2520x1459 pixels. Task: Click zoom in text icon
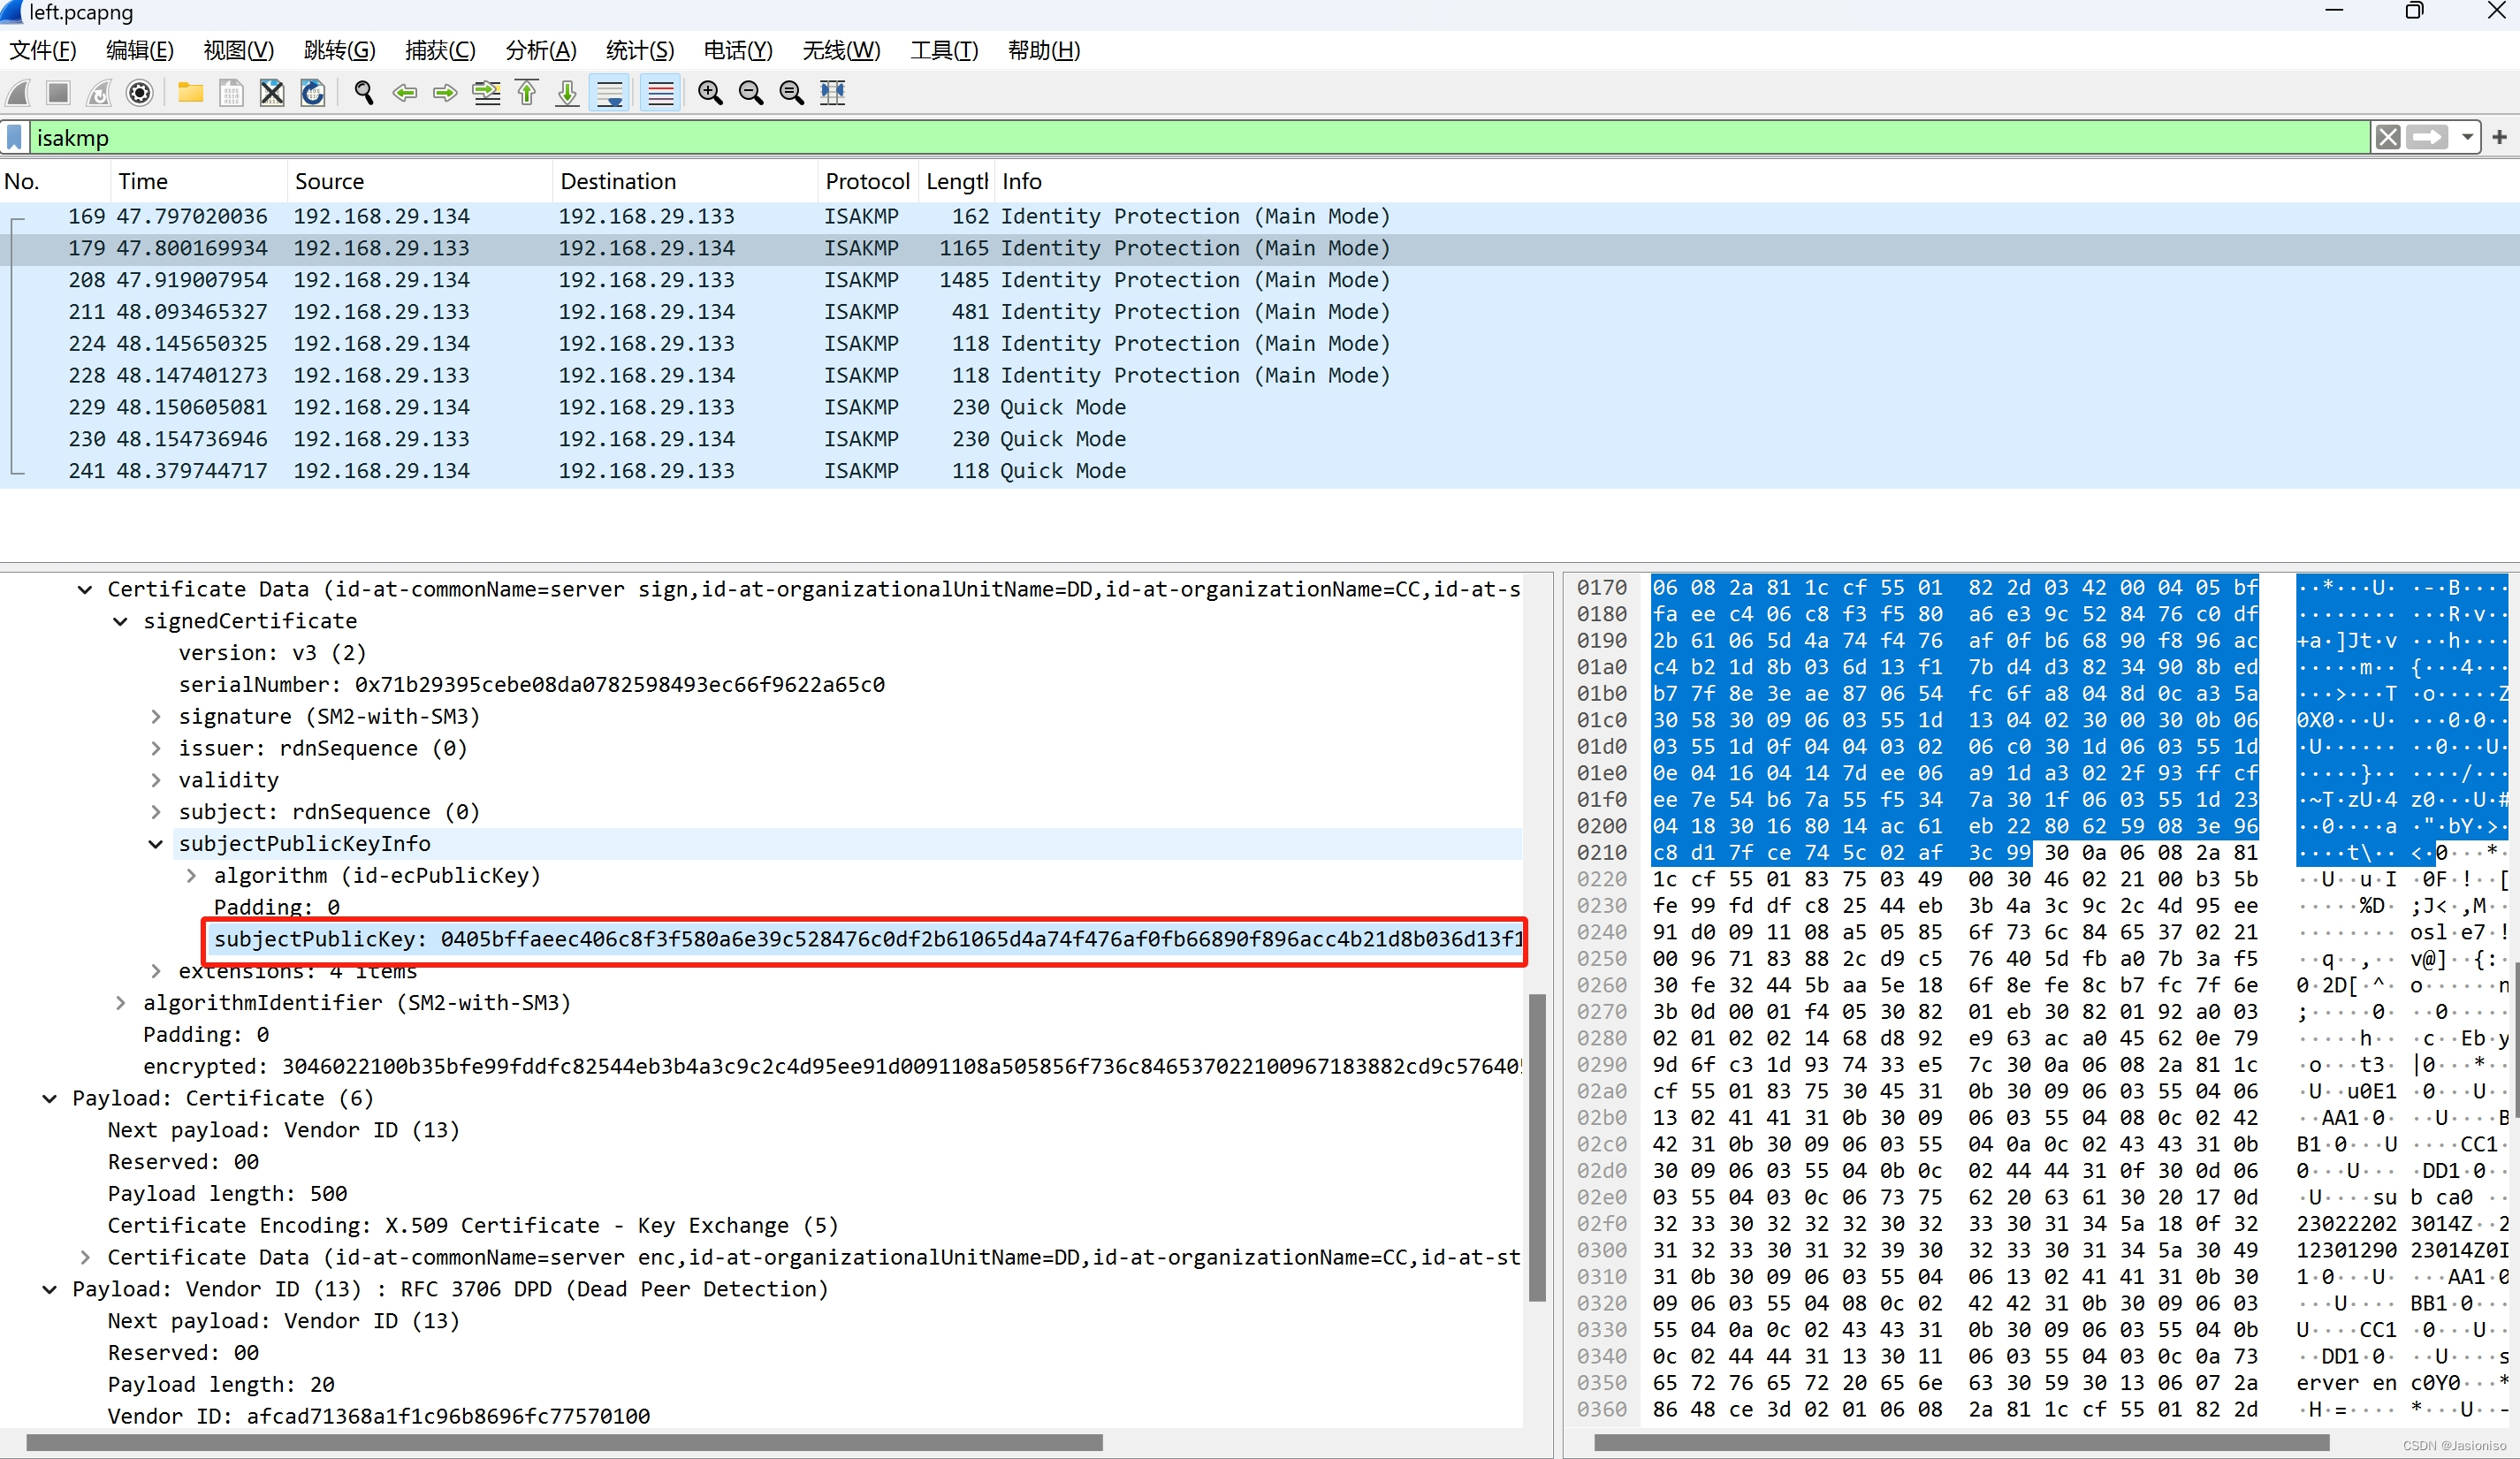(710, 93)
